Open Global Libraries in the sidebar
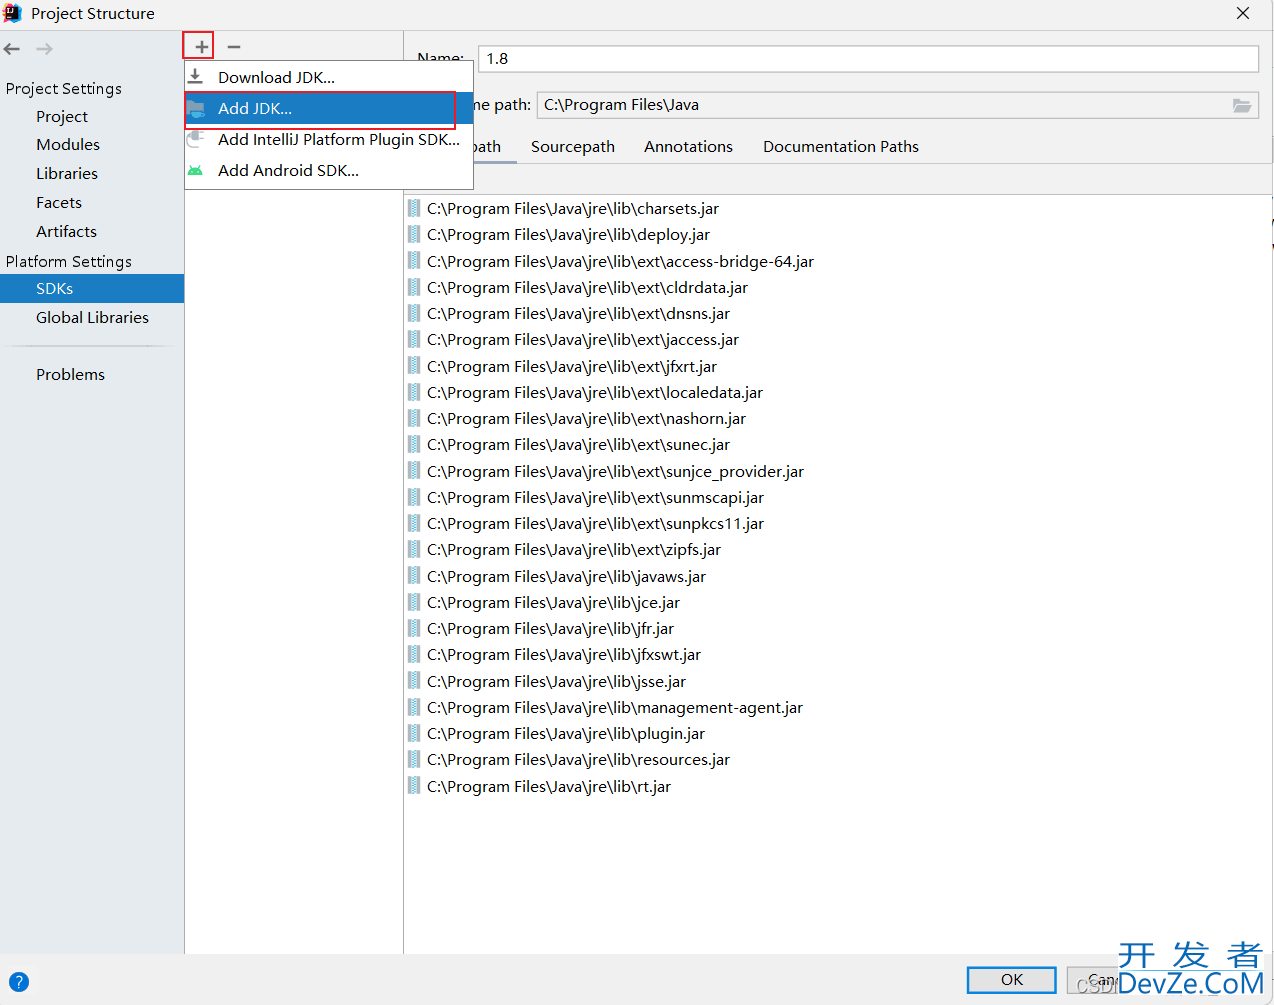The height and width of the screenshot is (1005, 1274). [92, 317]
